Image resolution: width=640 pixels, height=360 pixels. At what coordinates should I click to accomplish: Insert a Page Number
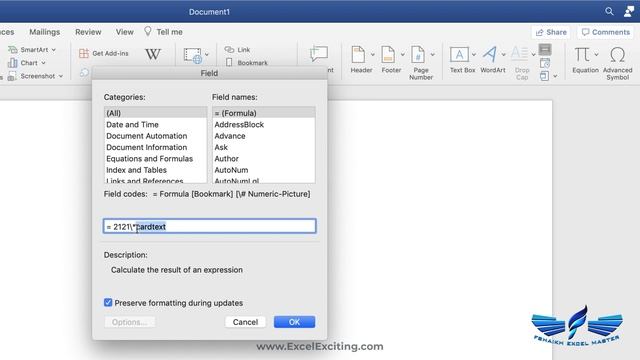[421, 63]
